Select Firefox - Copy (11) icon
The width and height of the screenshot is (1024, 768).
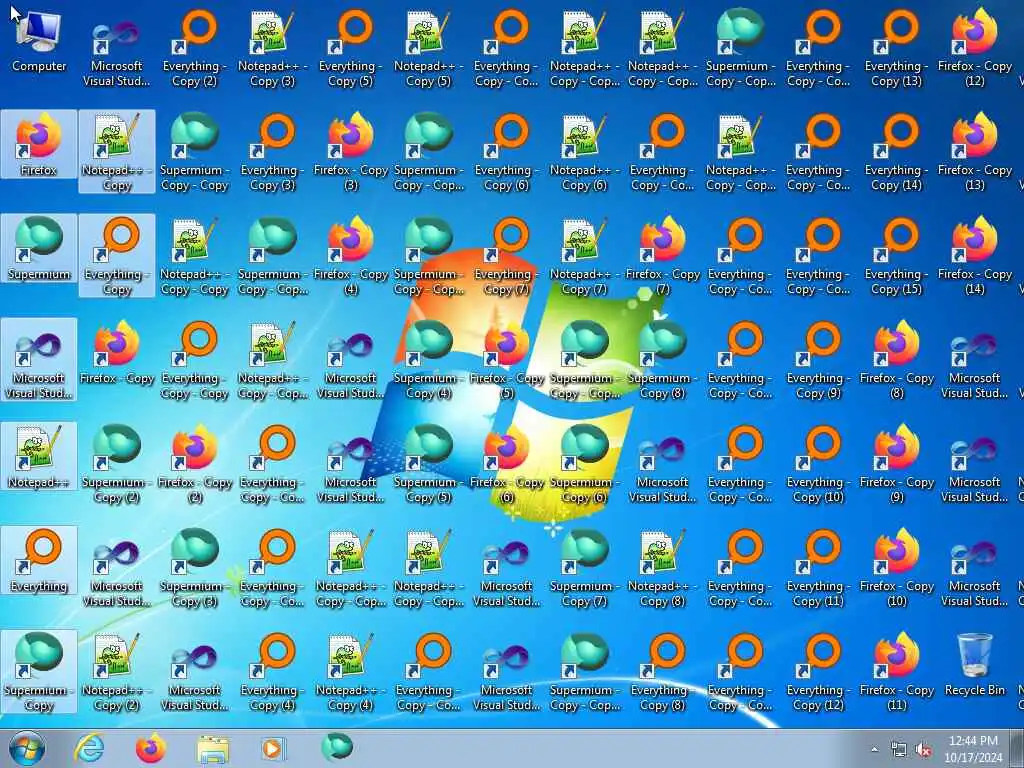[x=897, y=673]
